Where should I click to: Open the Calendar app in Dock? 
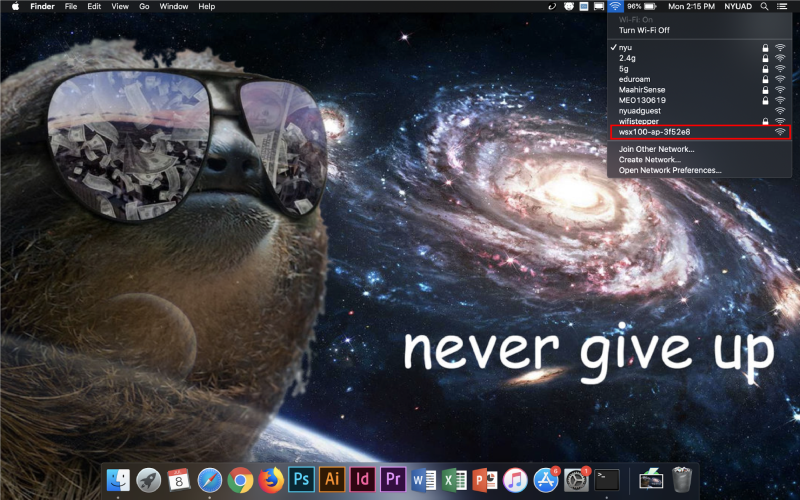[x=179, y=480]
